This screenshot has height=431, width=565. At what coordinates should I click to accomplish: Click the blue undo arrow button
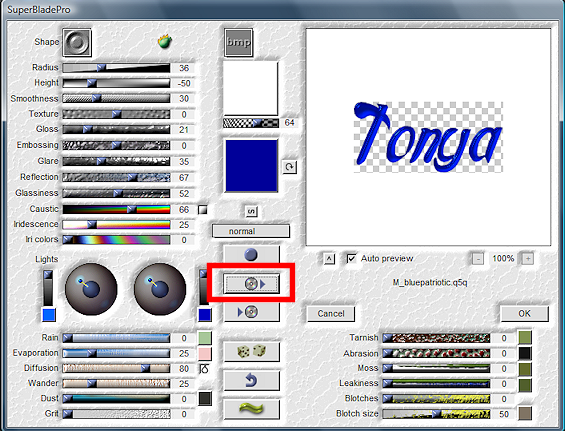point(252,380)
